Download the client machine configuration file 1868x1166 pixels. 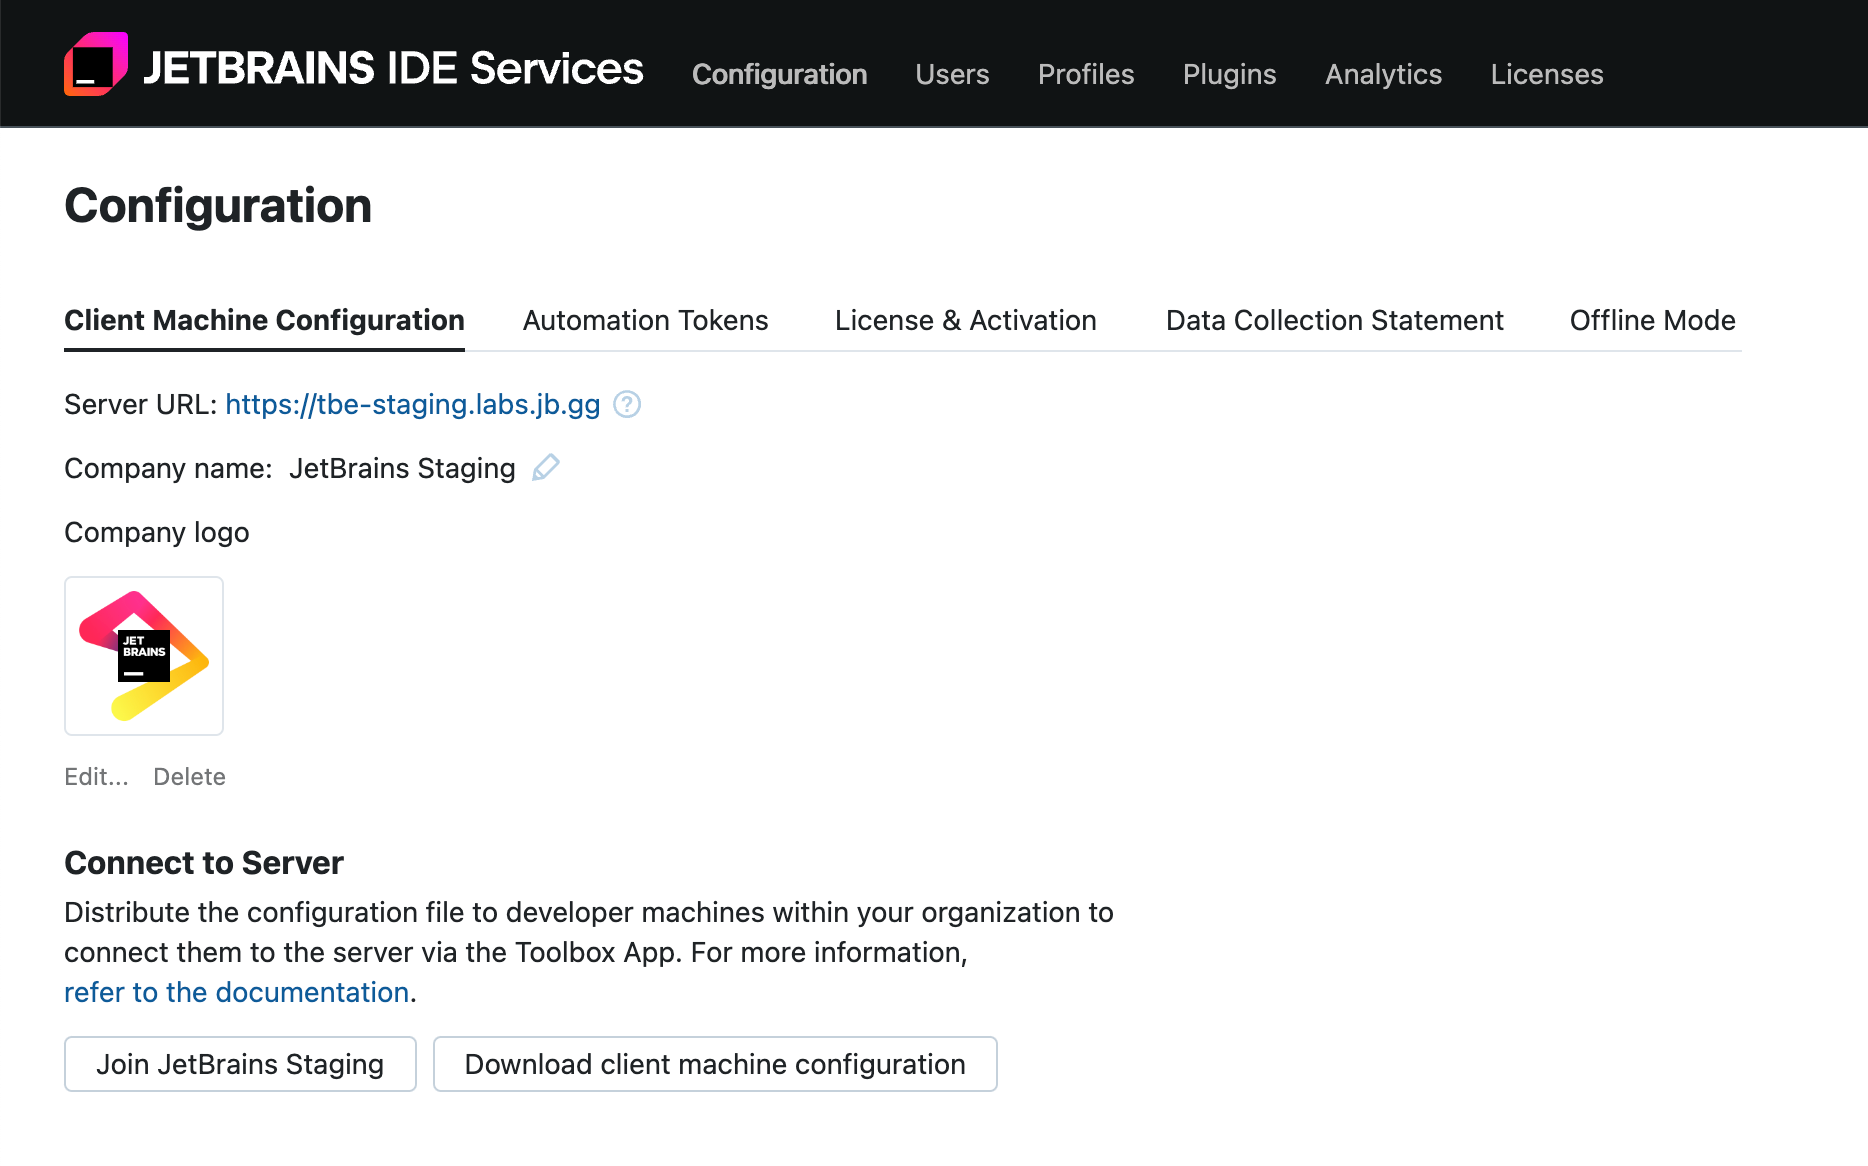tap(714, 1064)
